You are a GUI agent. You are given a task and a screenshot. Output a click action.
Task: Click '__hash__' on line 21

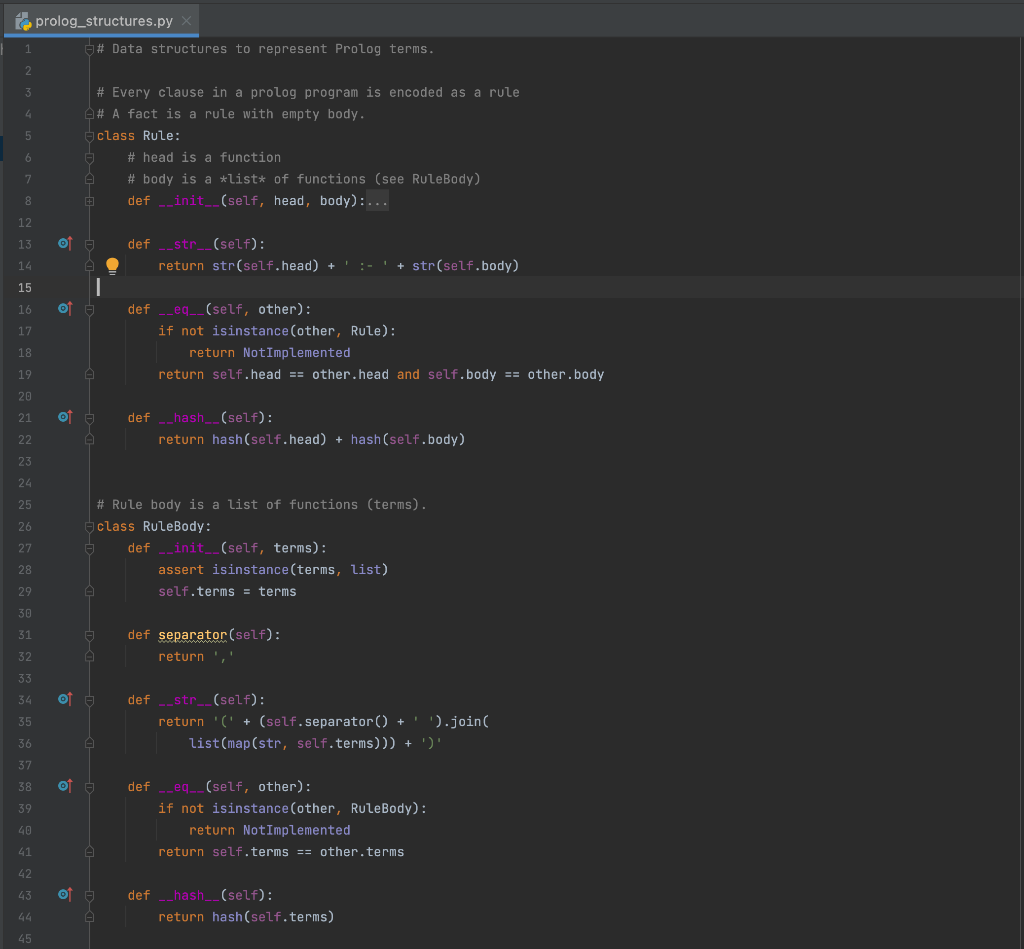(189, 417)
